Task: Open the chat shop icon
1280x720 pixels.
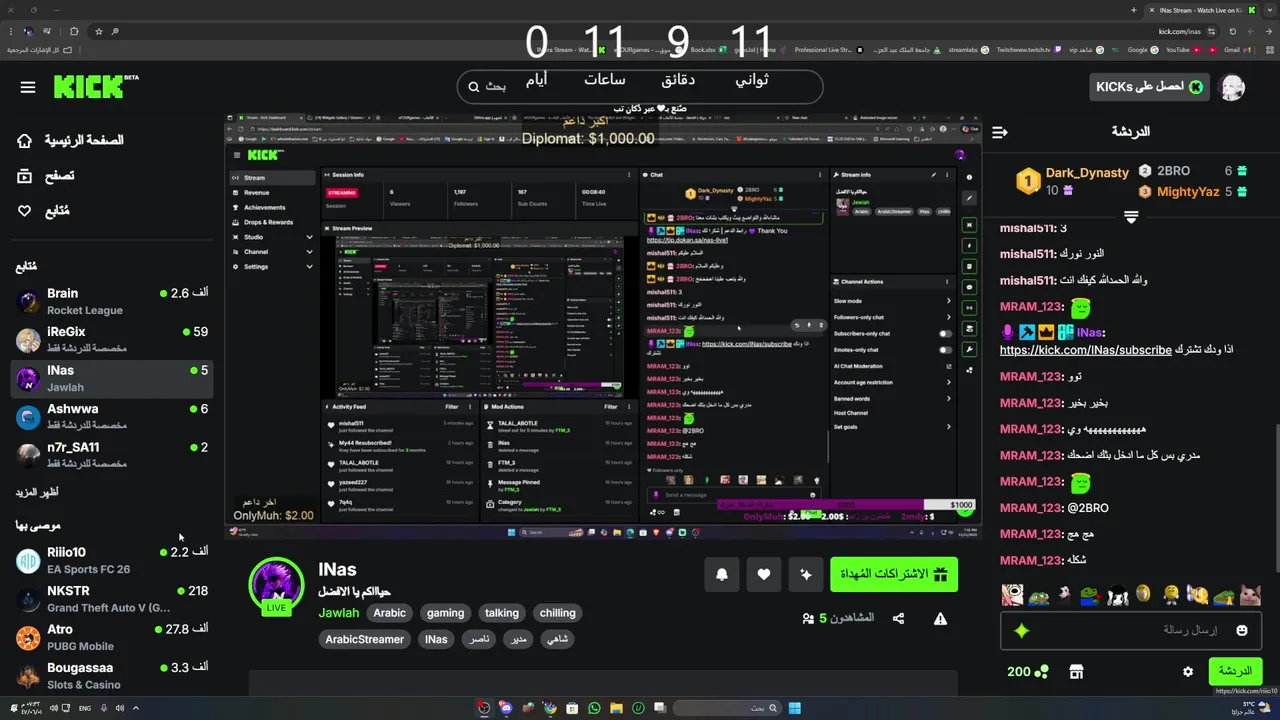Action: pyautogui.click(x=1076, y=672)
